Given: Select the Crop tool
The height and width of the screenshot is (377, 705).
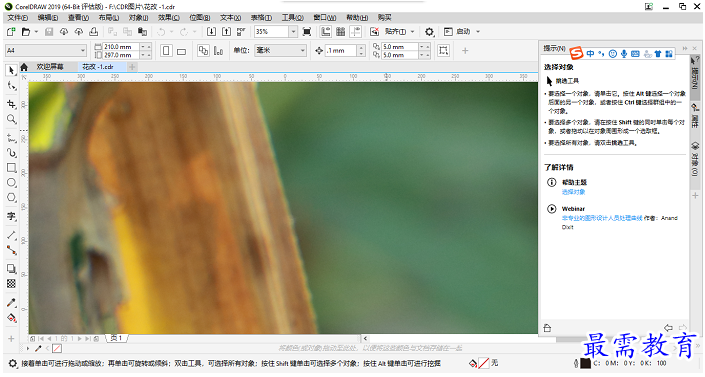Looking at the screenshot, I should click(x=12, y=104).
